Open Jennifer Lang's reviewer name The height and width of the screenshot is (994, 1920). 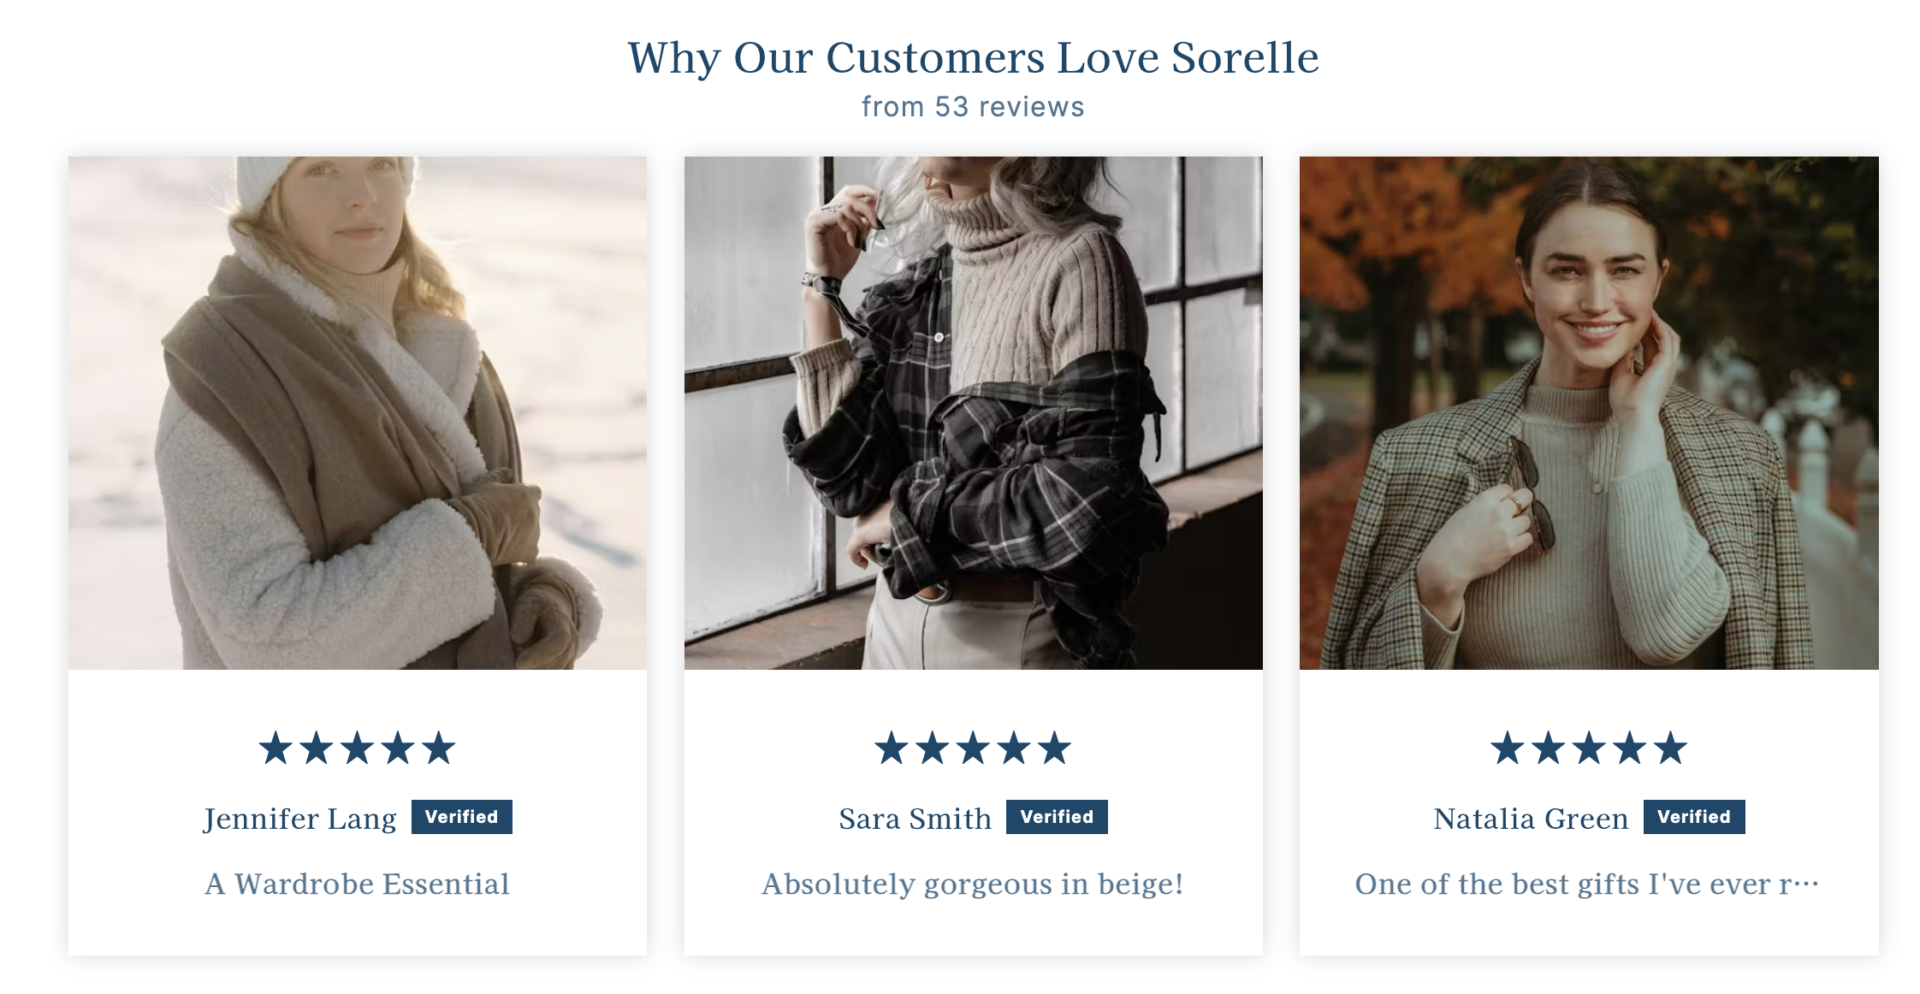(300, 819)
